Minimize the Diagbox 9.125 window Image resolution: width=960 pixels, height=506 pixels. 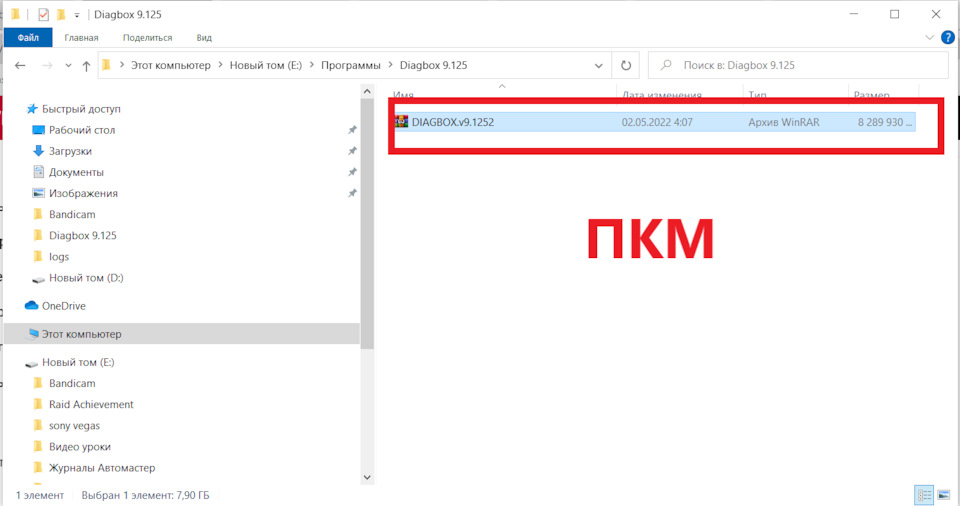pos(854,14)
